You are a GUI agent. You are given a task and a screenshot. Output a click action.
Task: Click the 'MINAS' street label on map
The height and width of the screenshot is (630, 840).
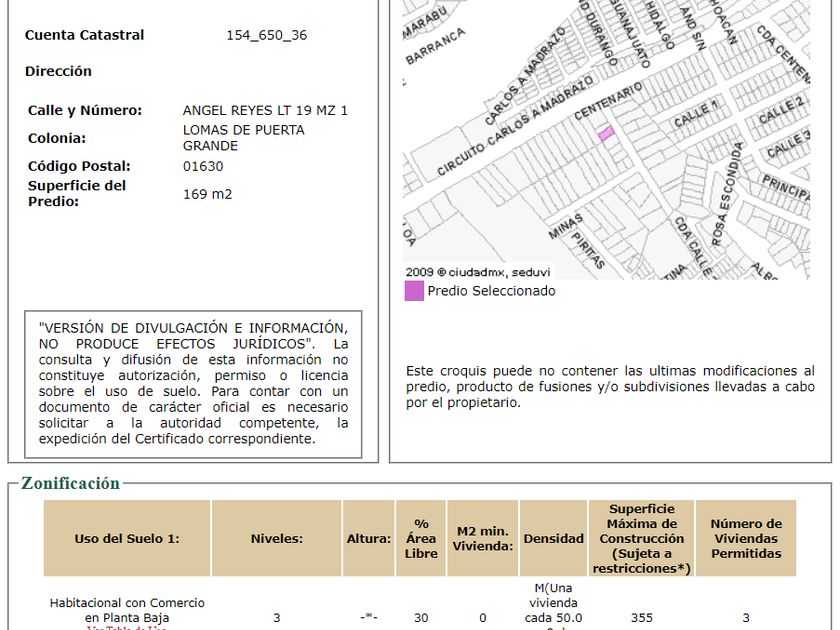coord(565,227)
